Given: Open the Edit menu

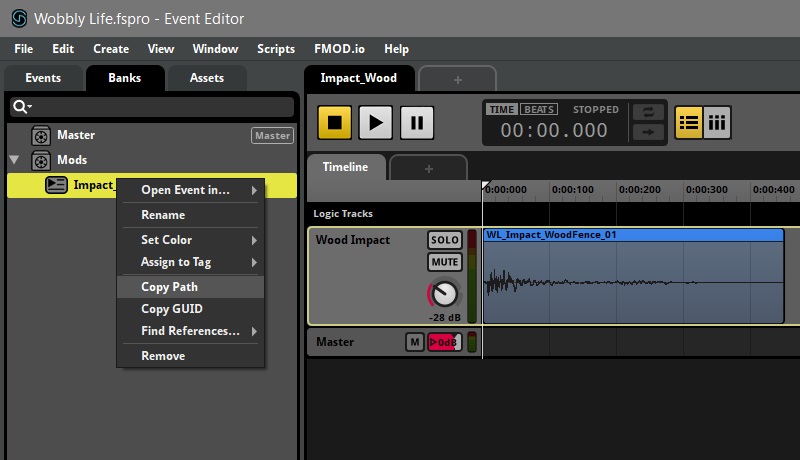Looking at the screenshot, I should click(x=63, y=49).
